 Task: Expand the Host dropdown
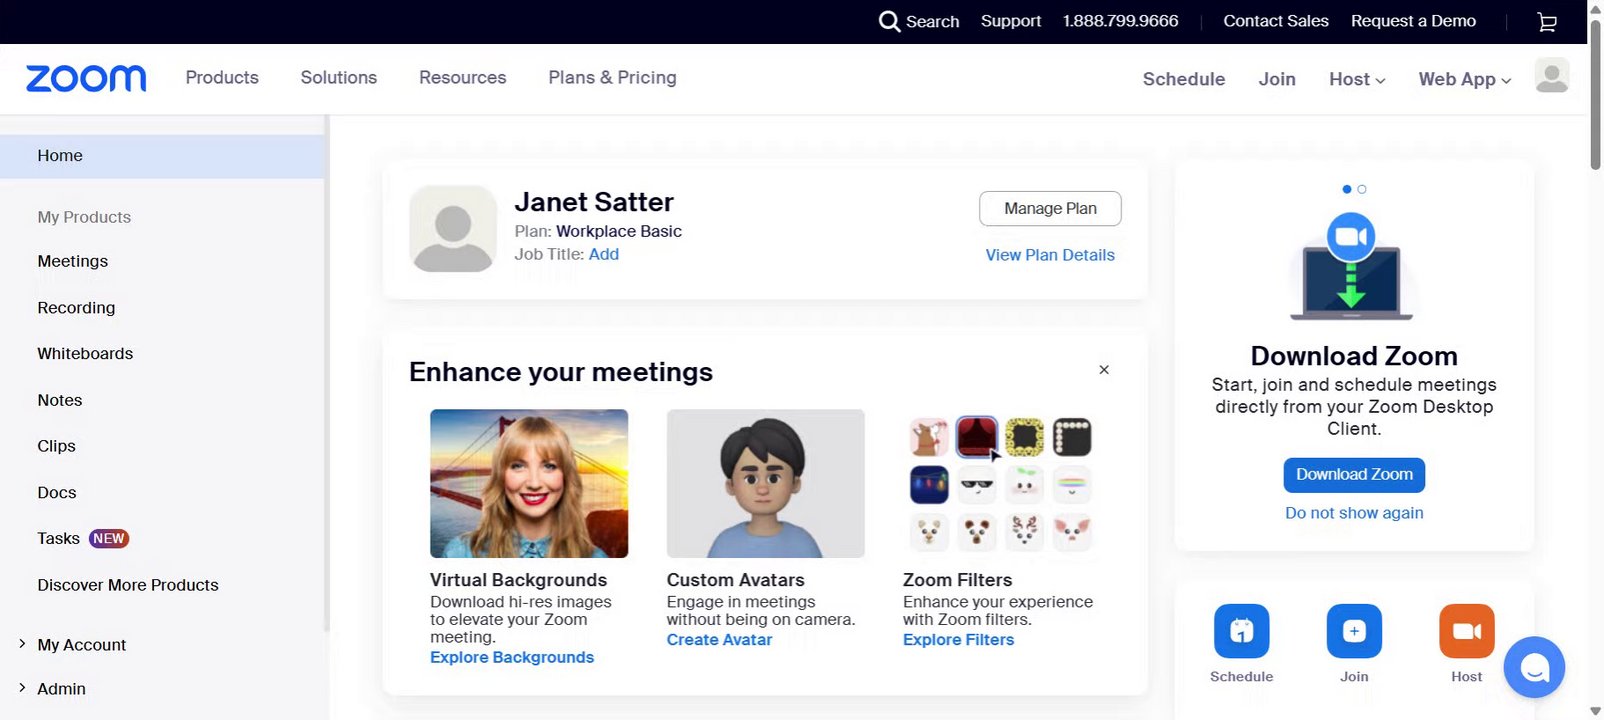1357,79
